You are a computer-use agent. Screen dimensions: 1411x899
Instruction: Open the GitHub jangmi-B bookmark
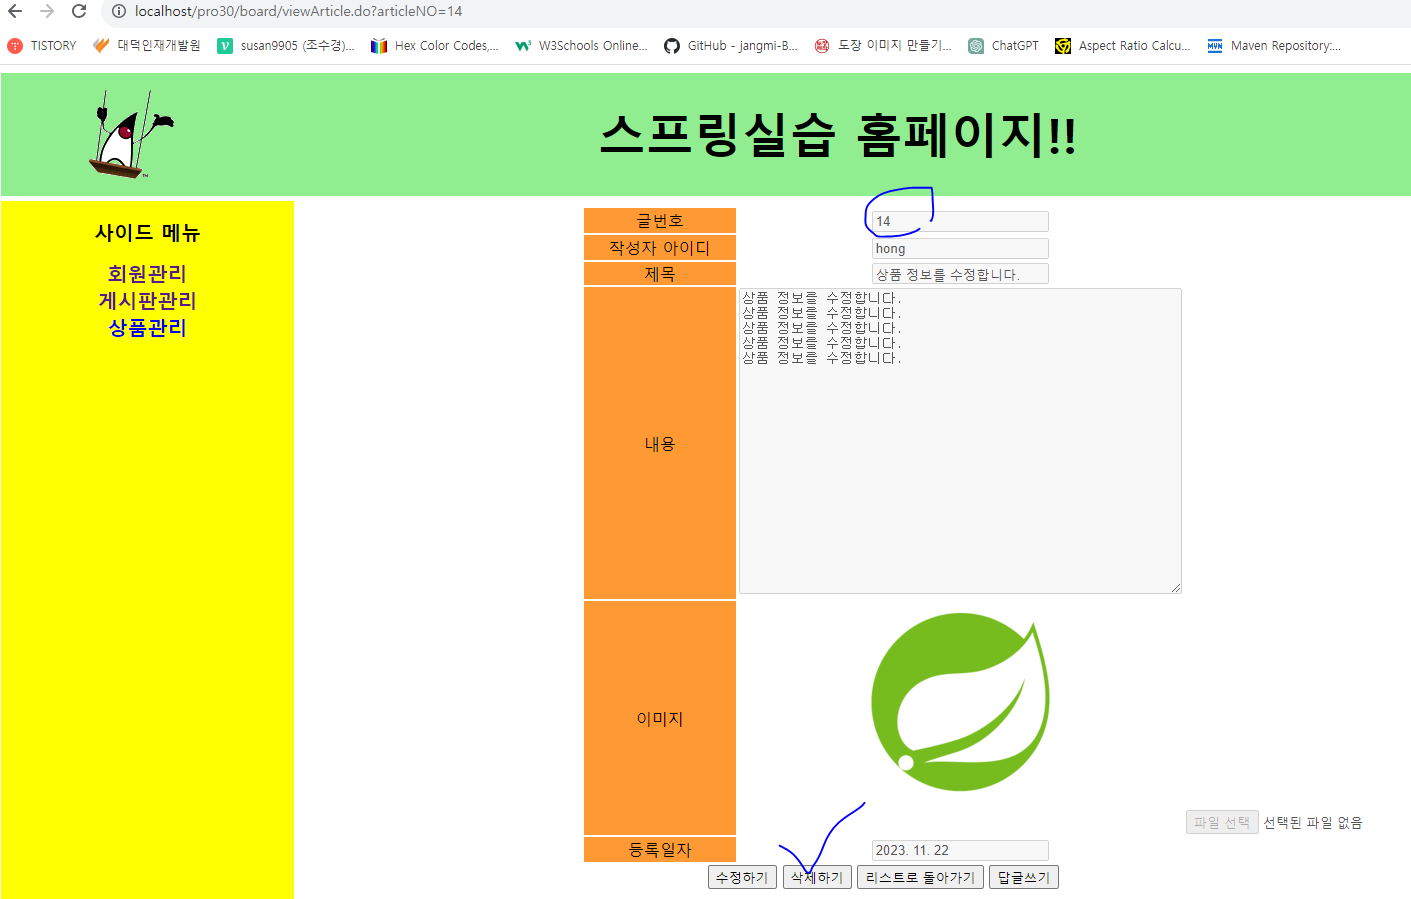tap(730, 46)
